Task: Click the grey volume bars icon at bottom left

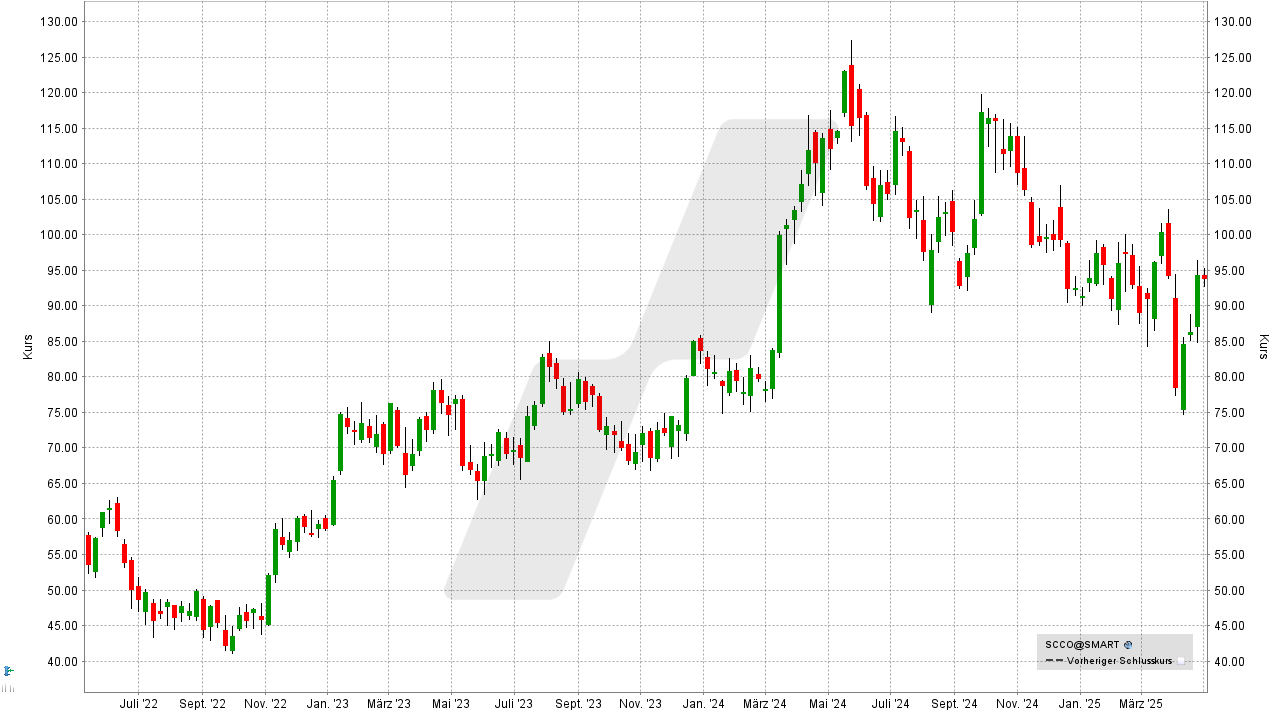Action: tap(8, 687)
